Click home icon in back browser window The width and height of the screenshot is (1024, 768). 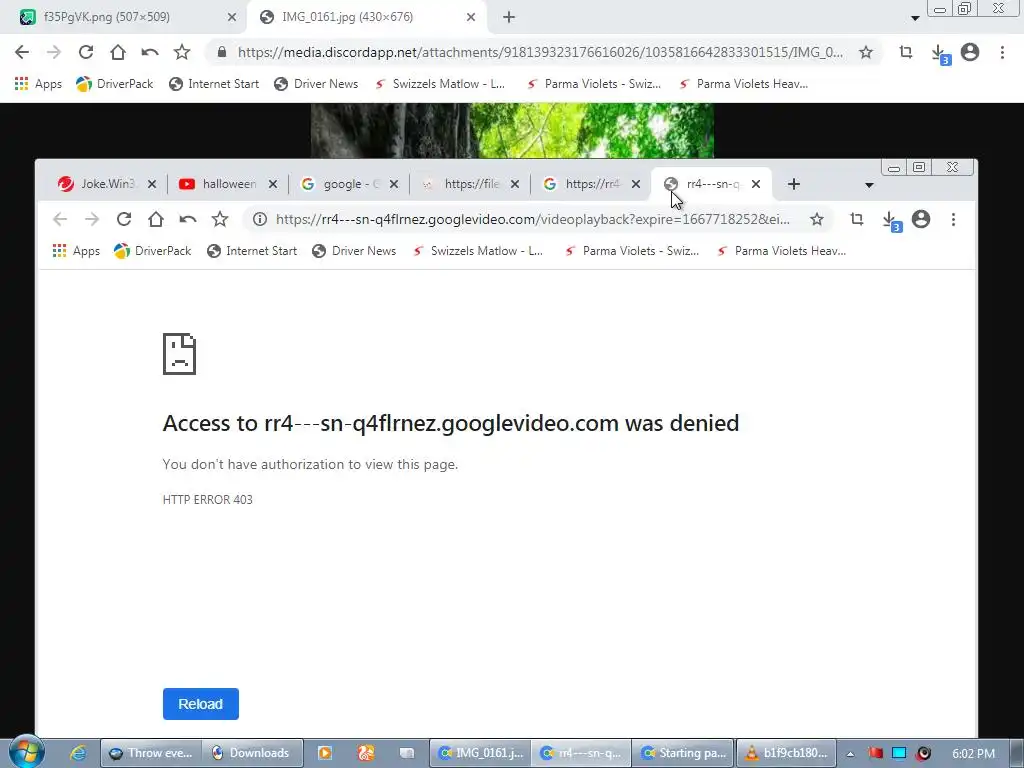[118, 52]
